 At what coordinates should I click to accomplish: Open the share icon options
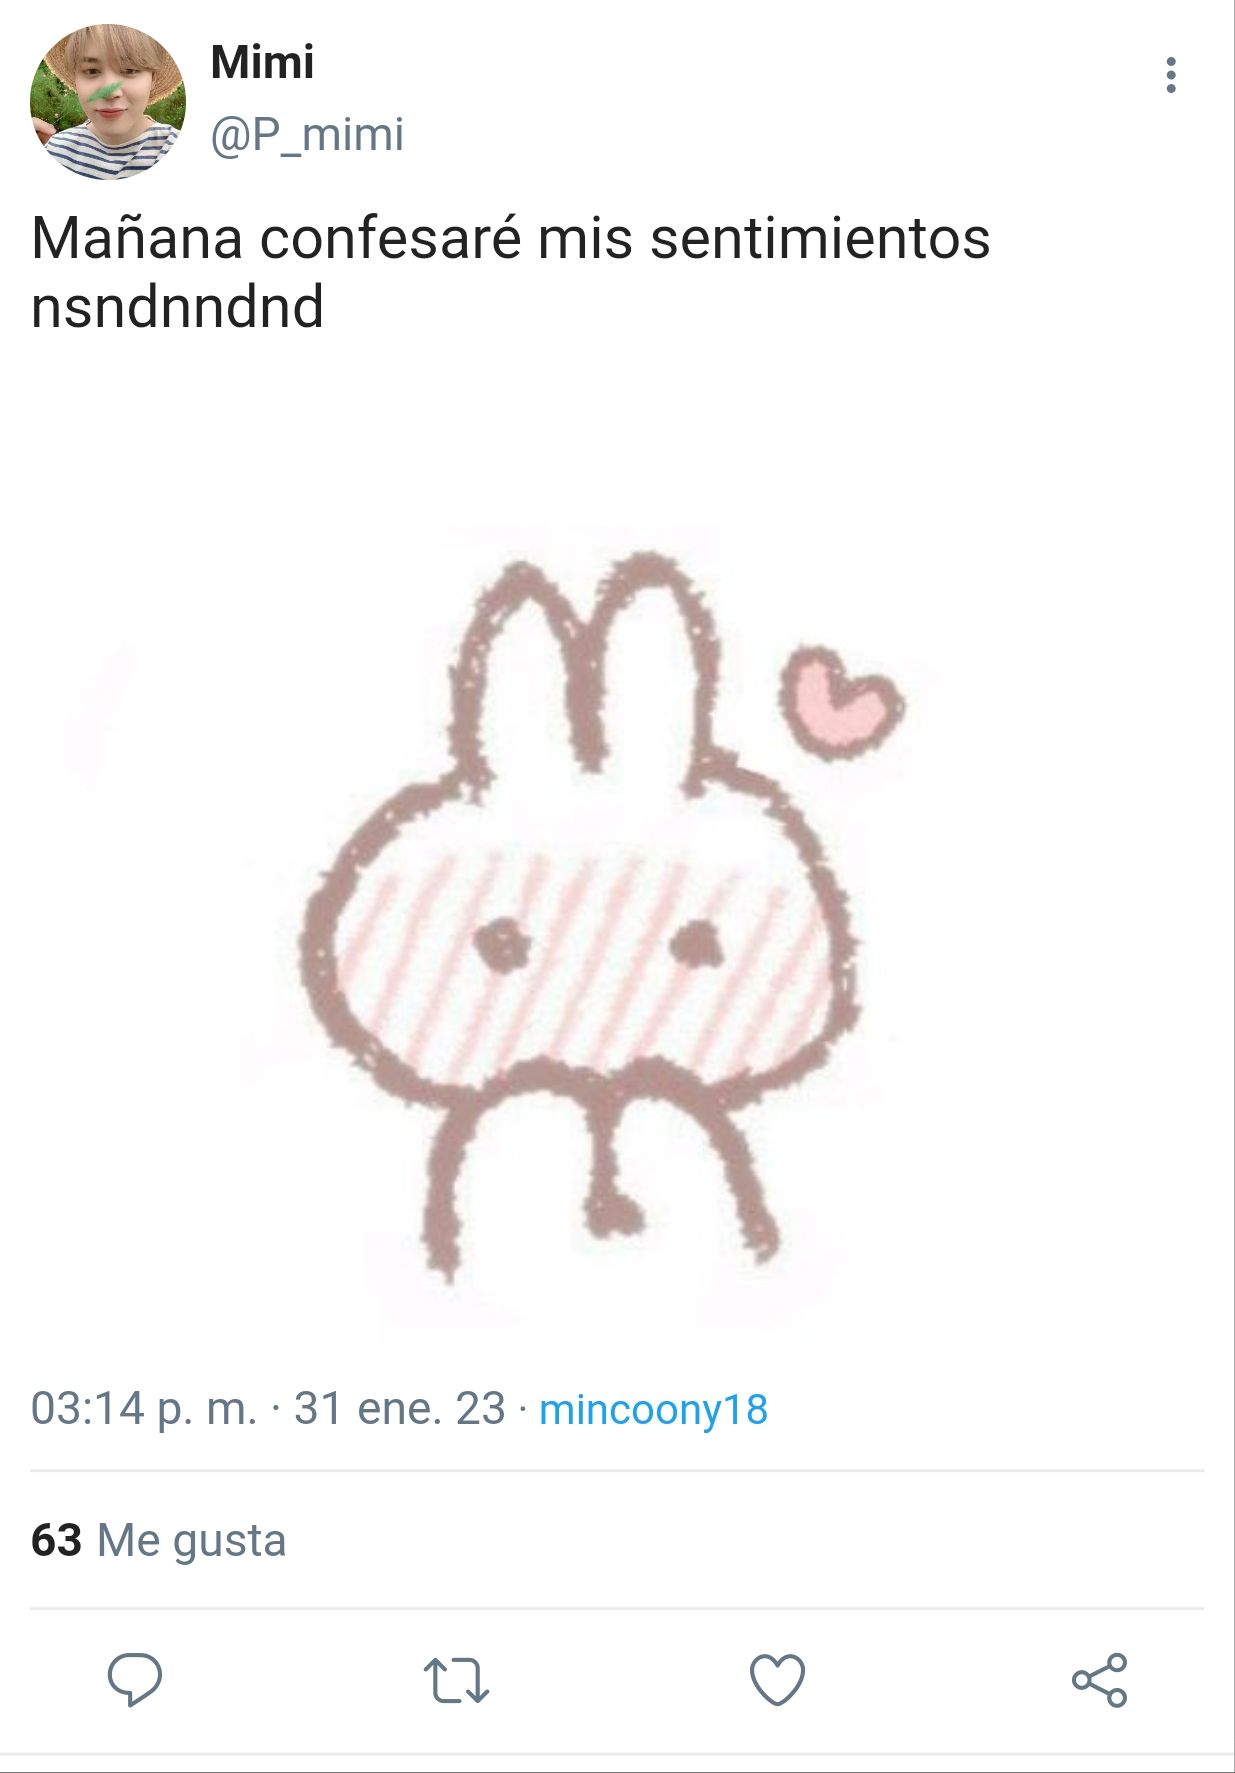point(1099,1679)
